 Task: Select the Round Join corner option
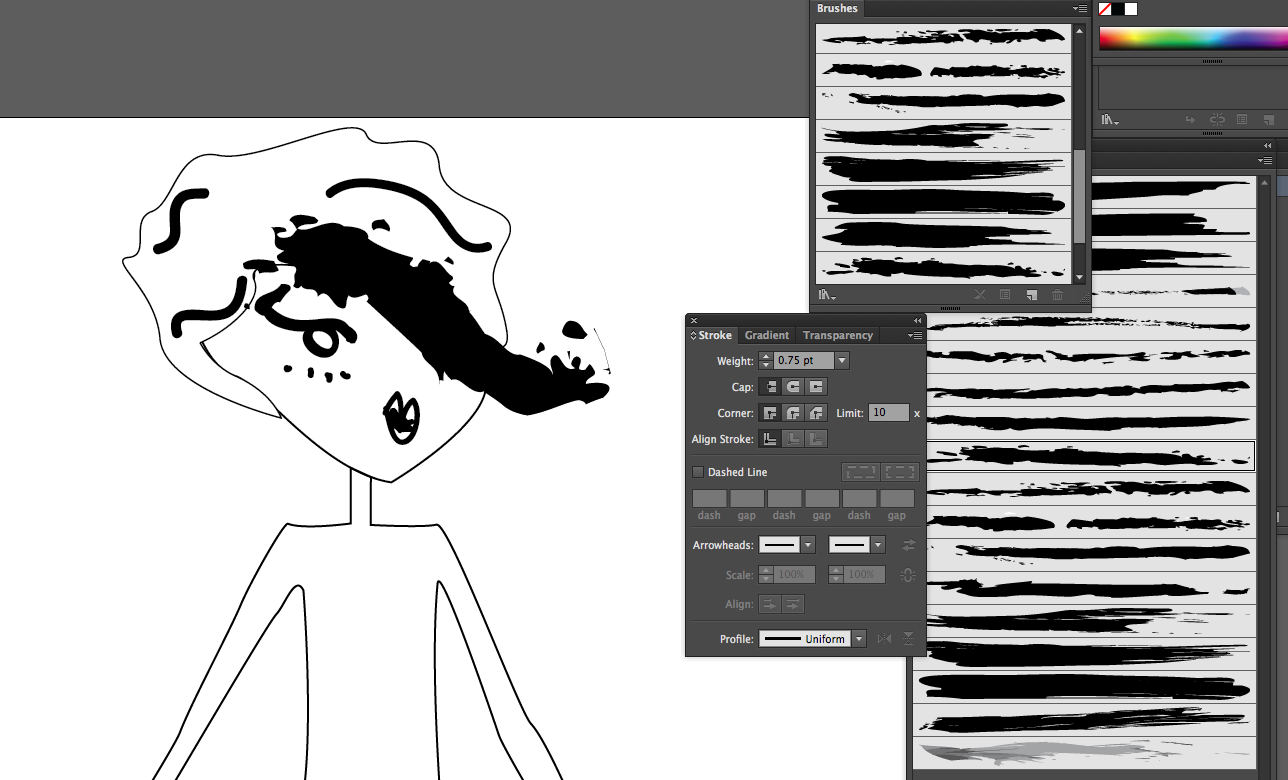793,412
